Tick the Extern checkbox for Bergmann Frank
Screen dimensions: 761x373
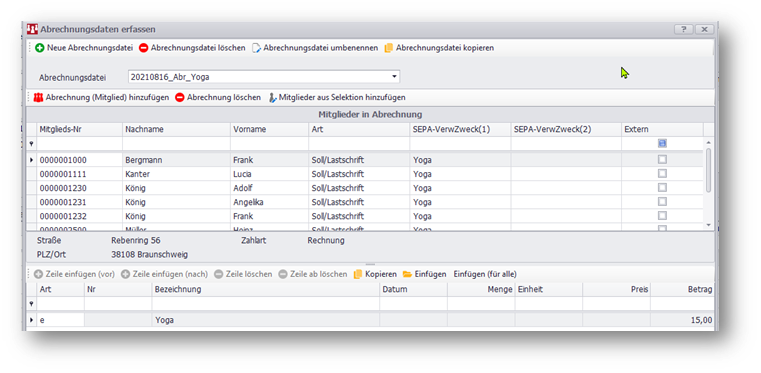[662, 159]
